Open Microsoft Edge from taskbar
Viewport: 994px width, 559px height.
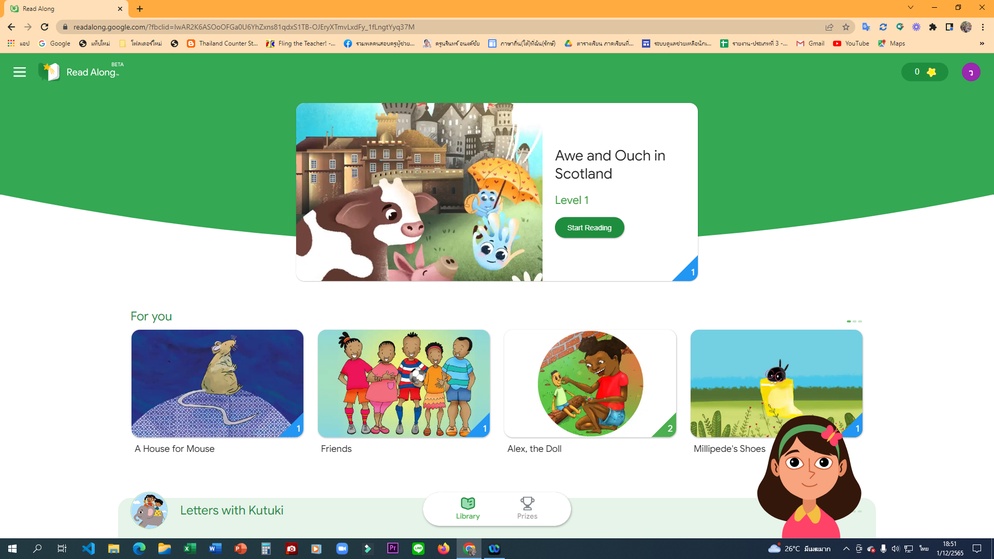tap(139, 548)
